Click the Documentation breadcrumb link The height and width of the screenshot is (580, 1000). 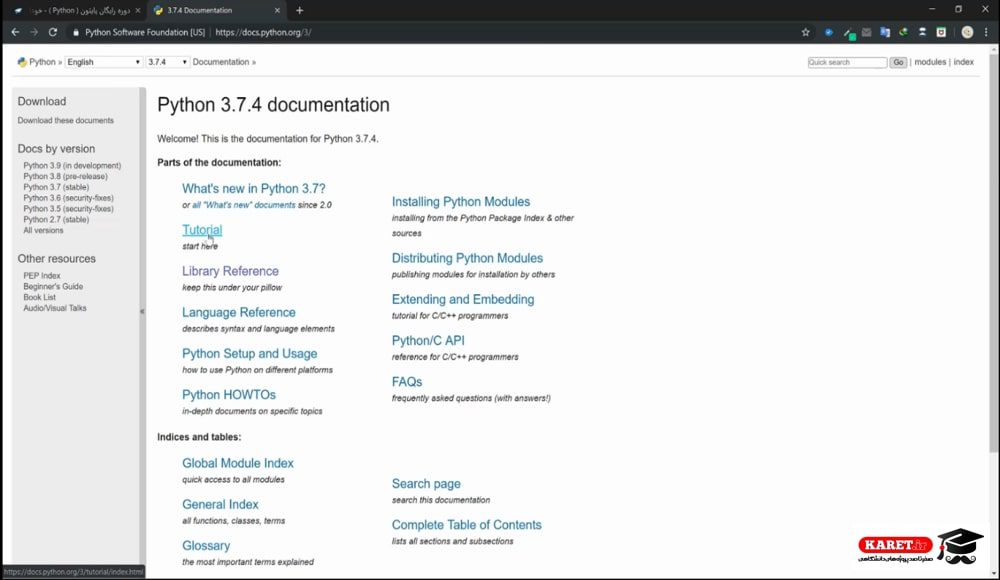[x=221, y=62]
